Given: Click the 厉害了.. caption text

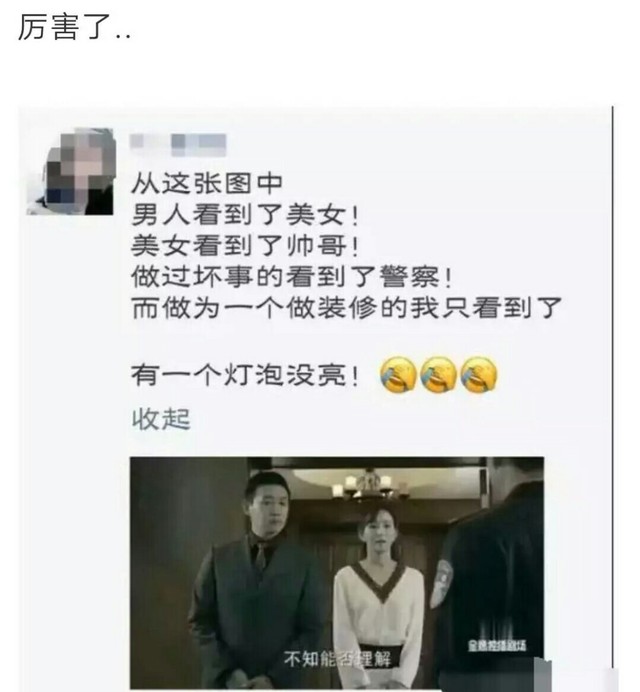Looking at the screenshot, I should click(x=74, y=27).
